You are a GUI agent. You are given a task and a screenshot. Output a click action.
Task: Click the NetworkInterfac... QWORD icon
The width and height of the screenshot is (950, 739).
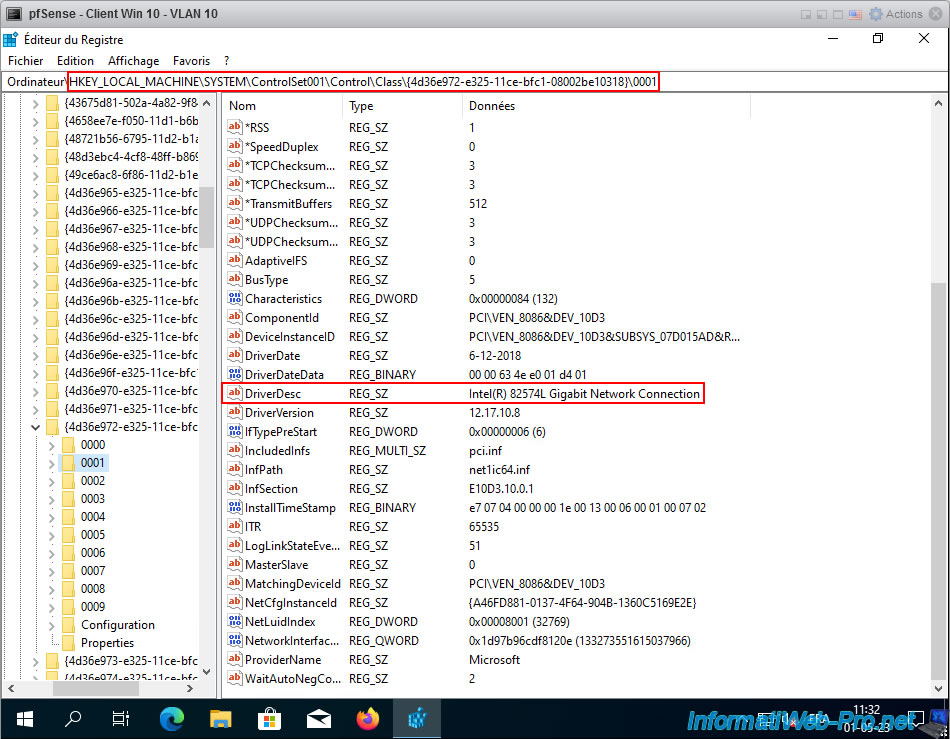coord(234,640)
